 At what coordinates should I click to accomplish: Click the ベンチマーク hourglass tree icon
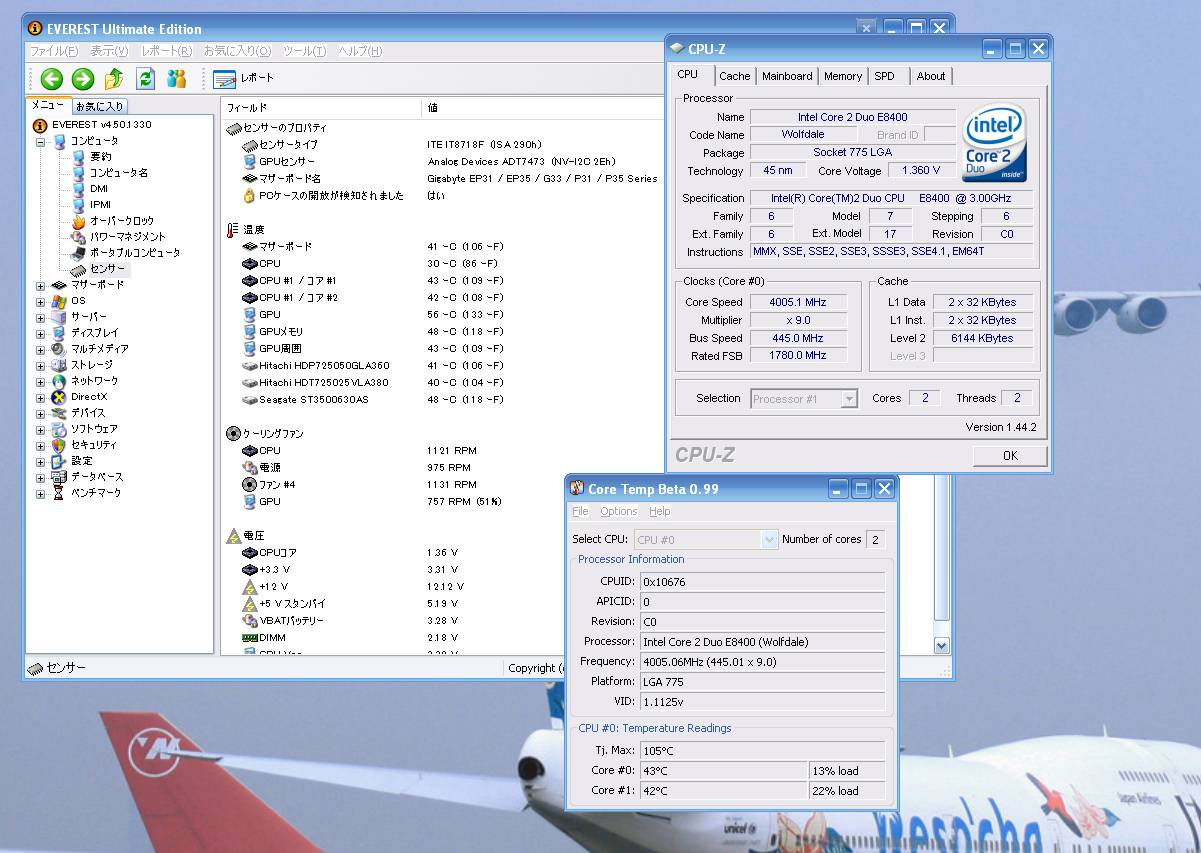tap(58, 493)
